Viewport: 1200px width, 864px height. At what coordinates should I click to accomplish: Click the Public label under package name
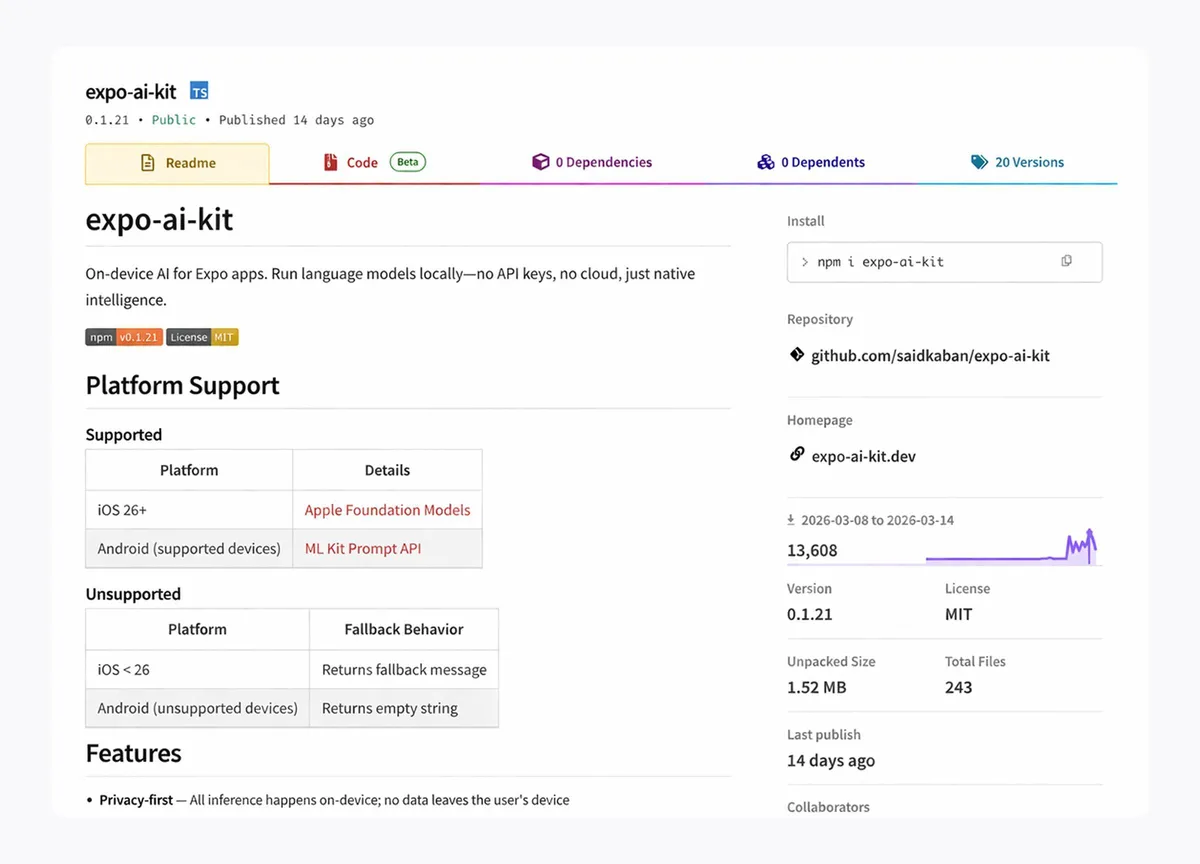click(x=174, y=120)
